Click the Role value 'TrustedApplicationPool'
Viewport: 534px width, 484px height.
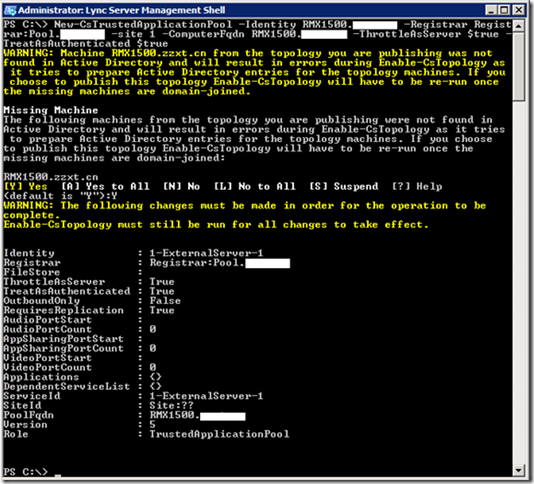coord(219,434)
